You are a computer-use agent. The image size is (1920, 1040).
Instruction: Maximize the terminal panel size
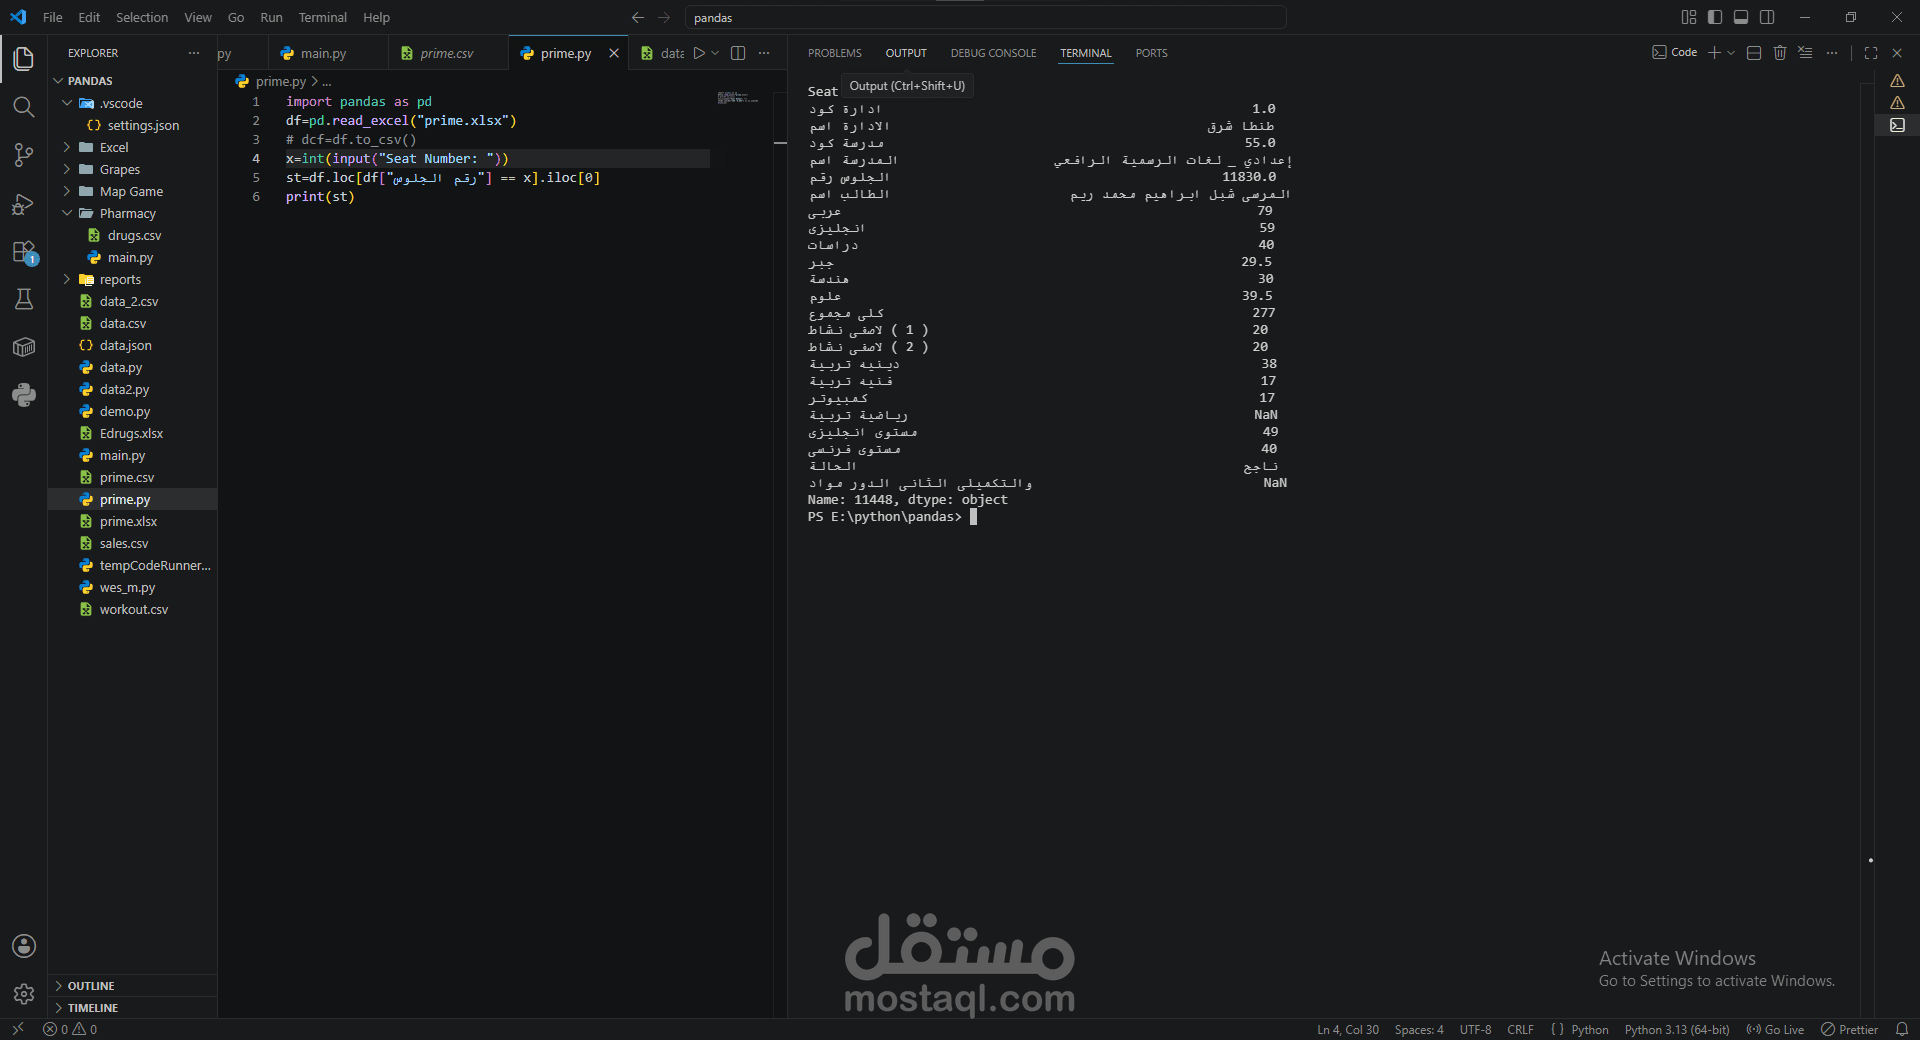(1871, 53)
